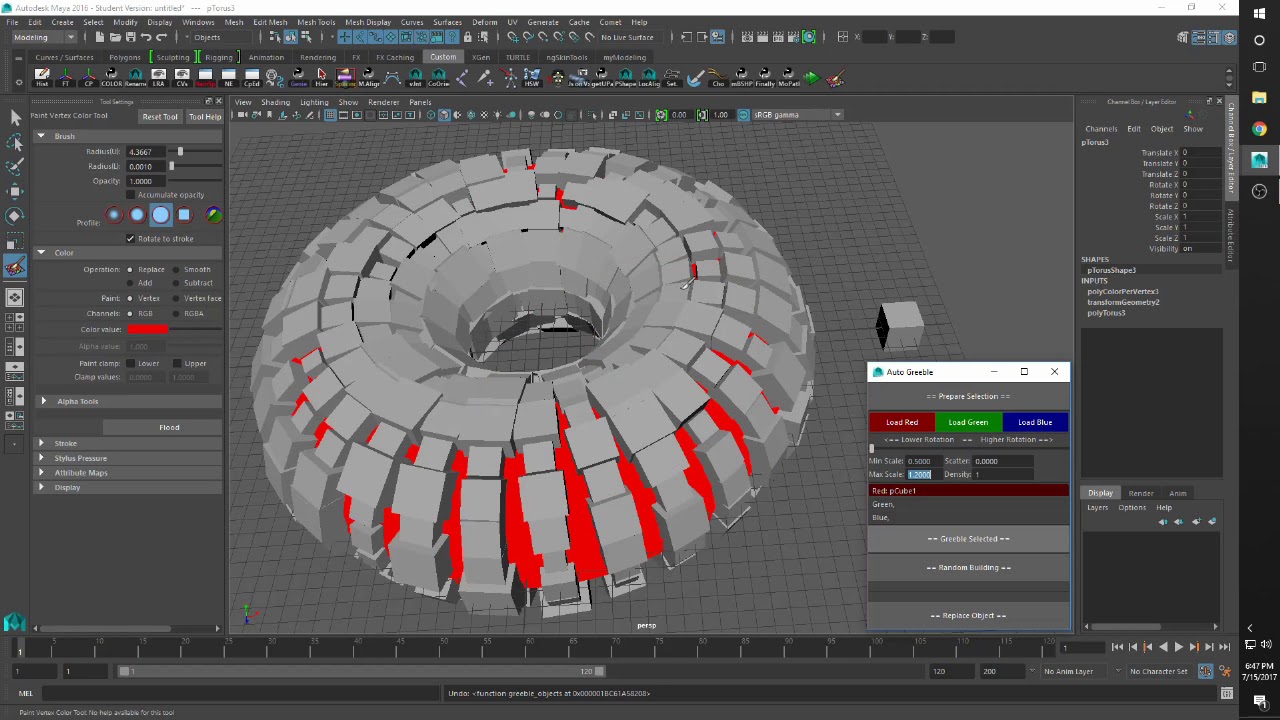Open the Mesh Tools menu
The width and height of the screenshot is (1280, 720).
(x=316, y=22)
